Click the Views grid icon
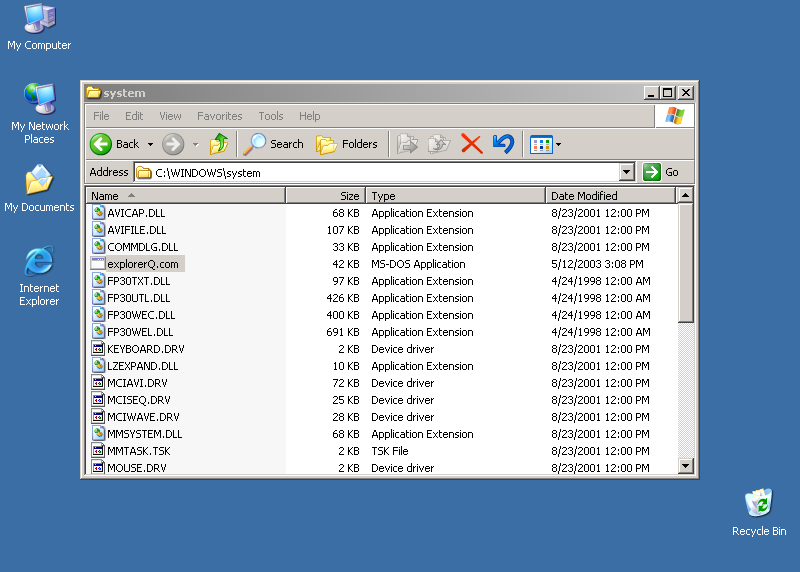The image size is (800, 572). [541, 145]
